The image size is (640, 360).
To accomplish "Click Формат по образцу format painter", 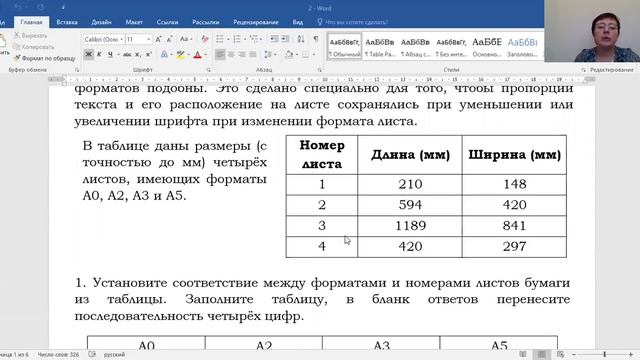I will point(45,58).
